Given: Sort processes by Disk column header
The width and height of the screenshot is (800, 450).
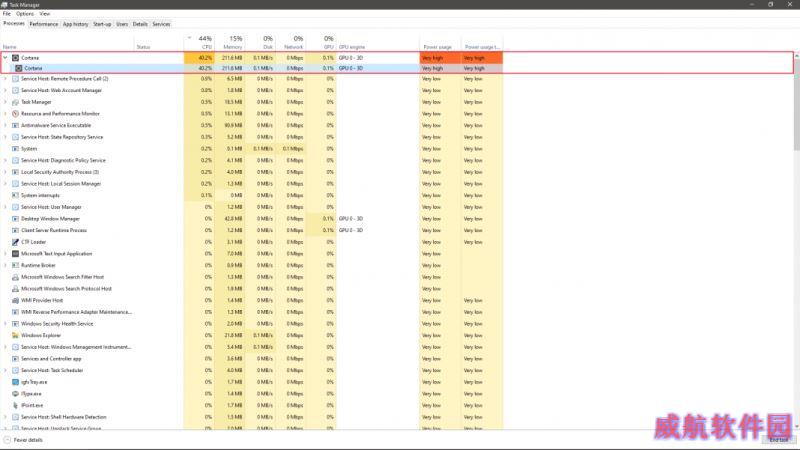Looking at the screenshot, I should coord(260,42).
